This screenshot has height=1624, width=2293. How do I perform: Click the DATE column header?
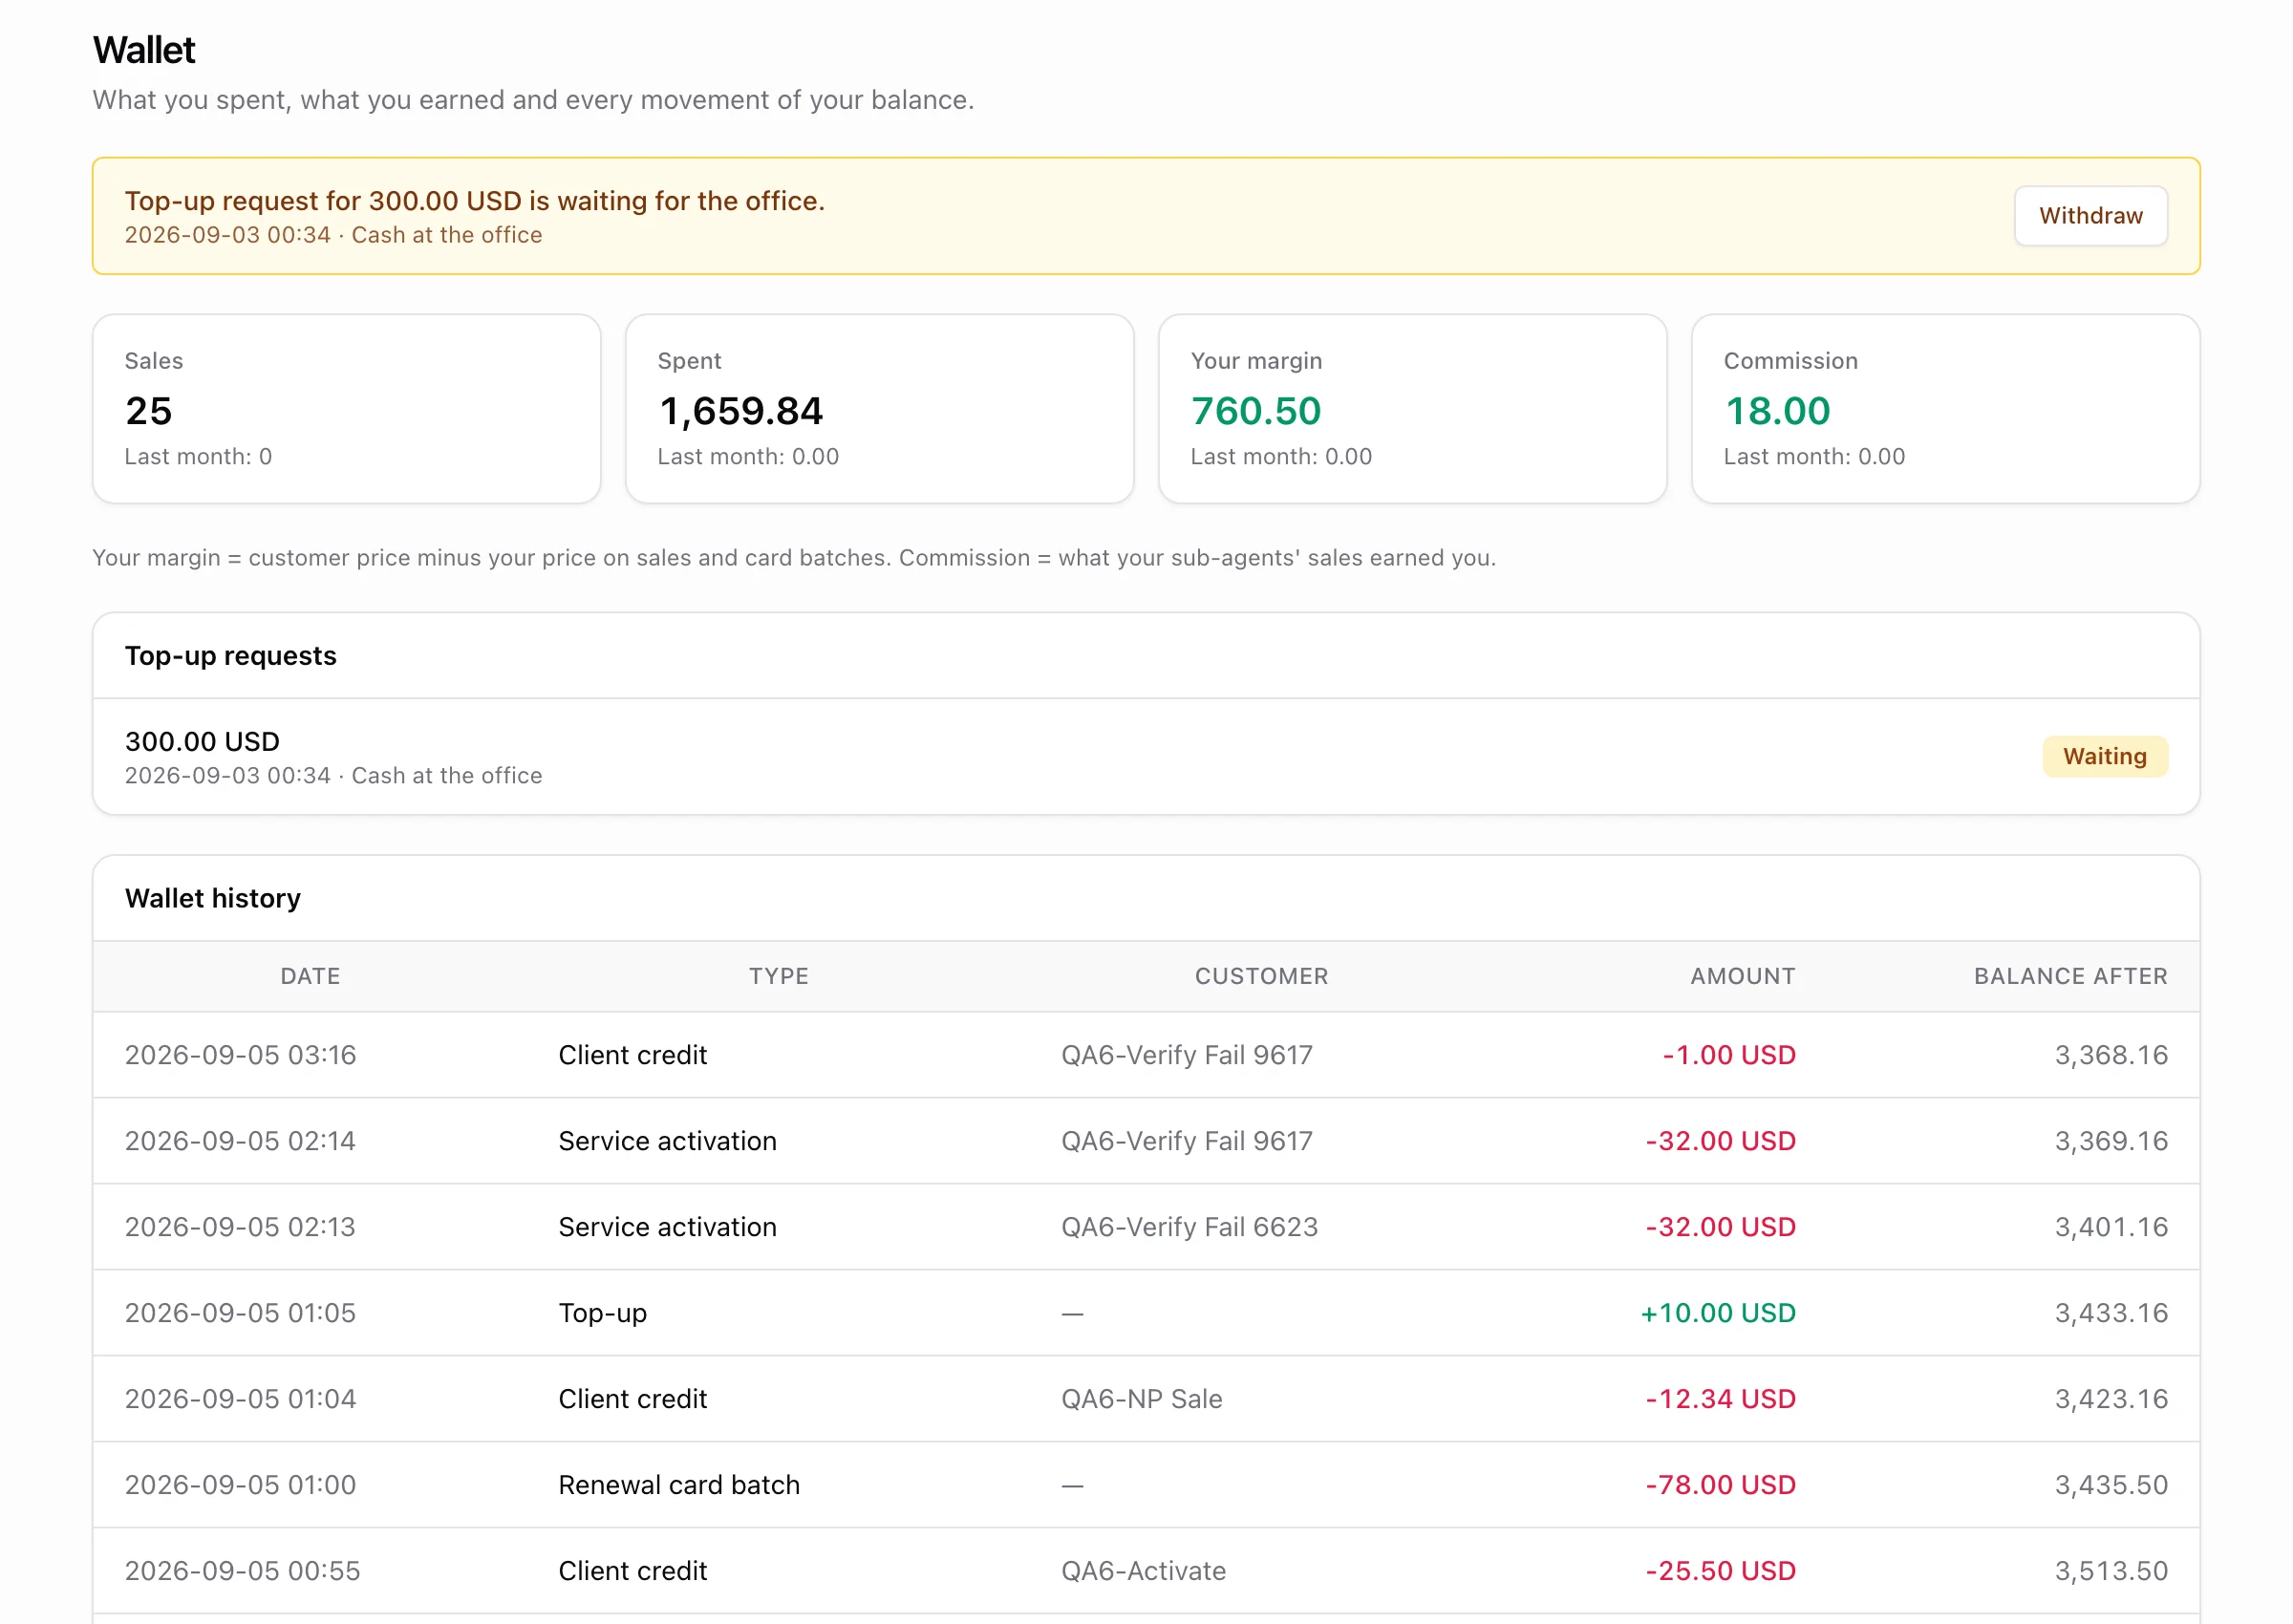(310, 976)
